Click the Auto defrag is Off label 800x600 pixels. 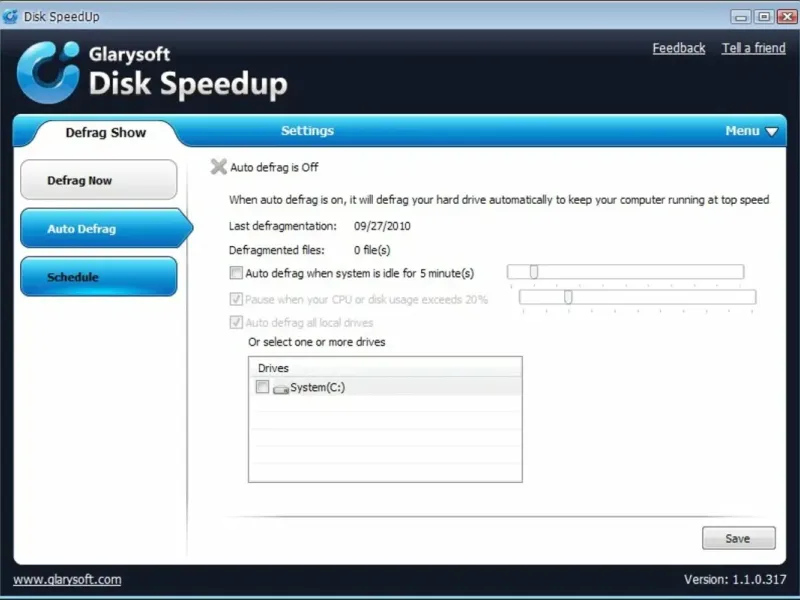(274, 167)
